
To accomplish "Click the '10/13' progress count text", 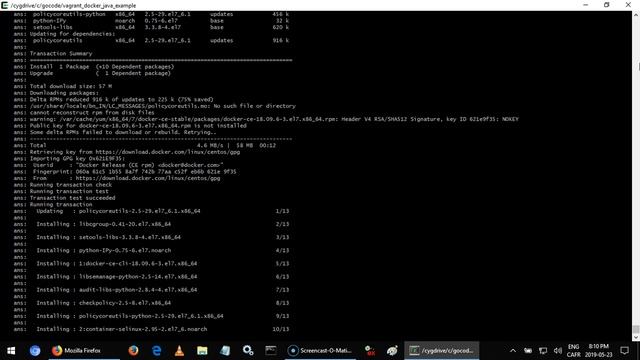I will (281, 329).
